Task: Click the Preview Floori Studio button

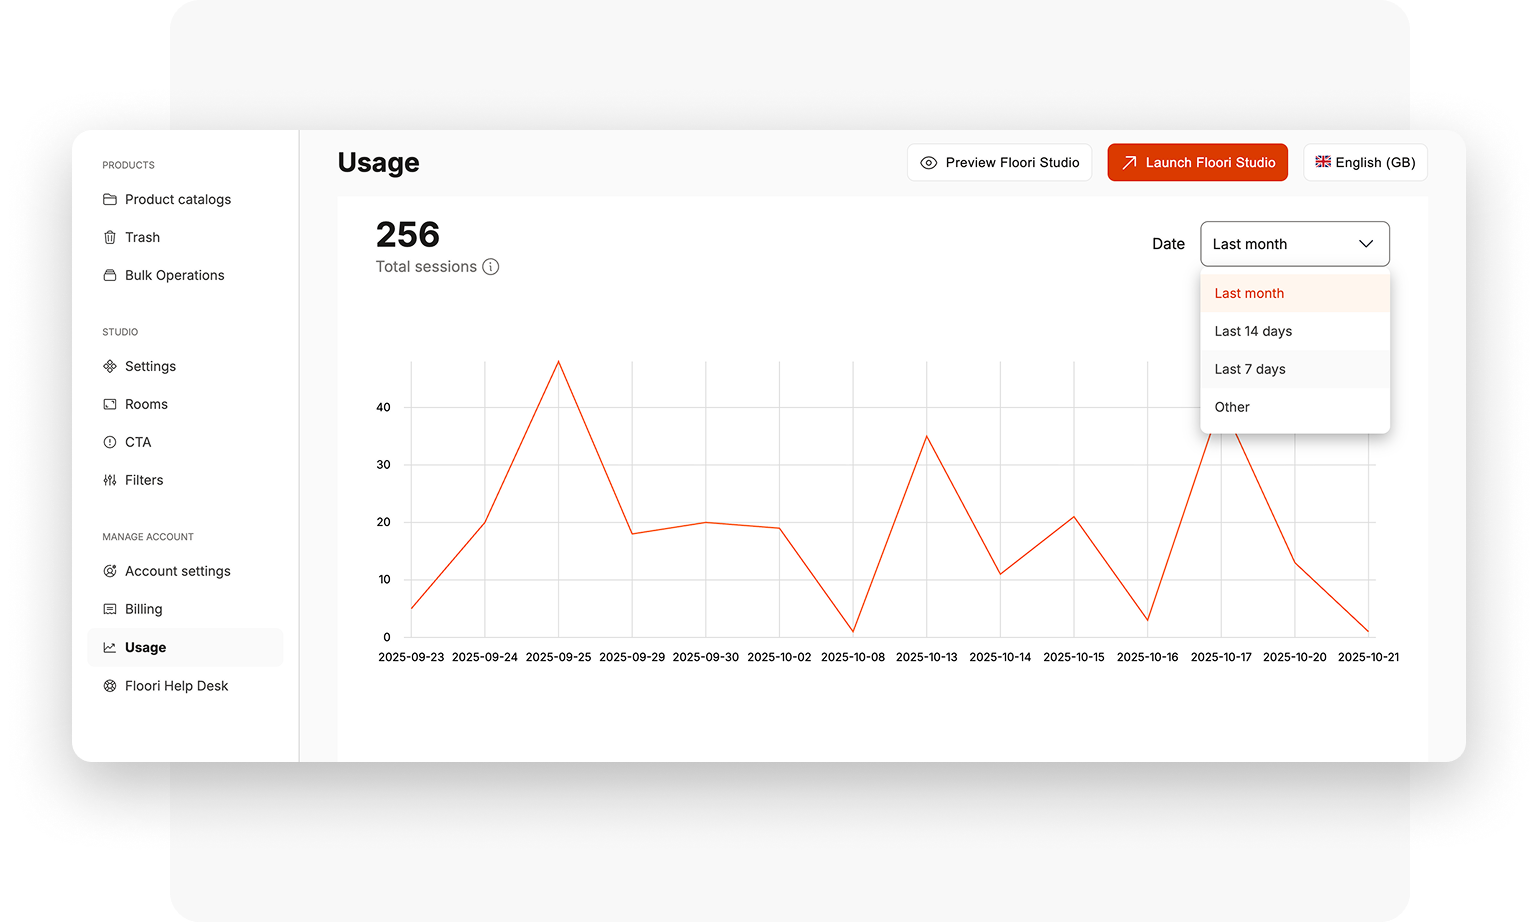Action: tap(999, 162)
